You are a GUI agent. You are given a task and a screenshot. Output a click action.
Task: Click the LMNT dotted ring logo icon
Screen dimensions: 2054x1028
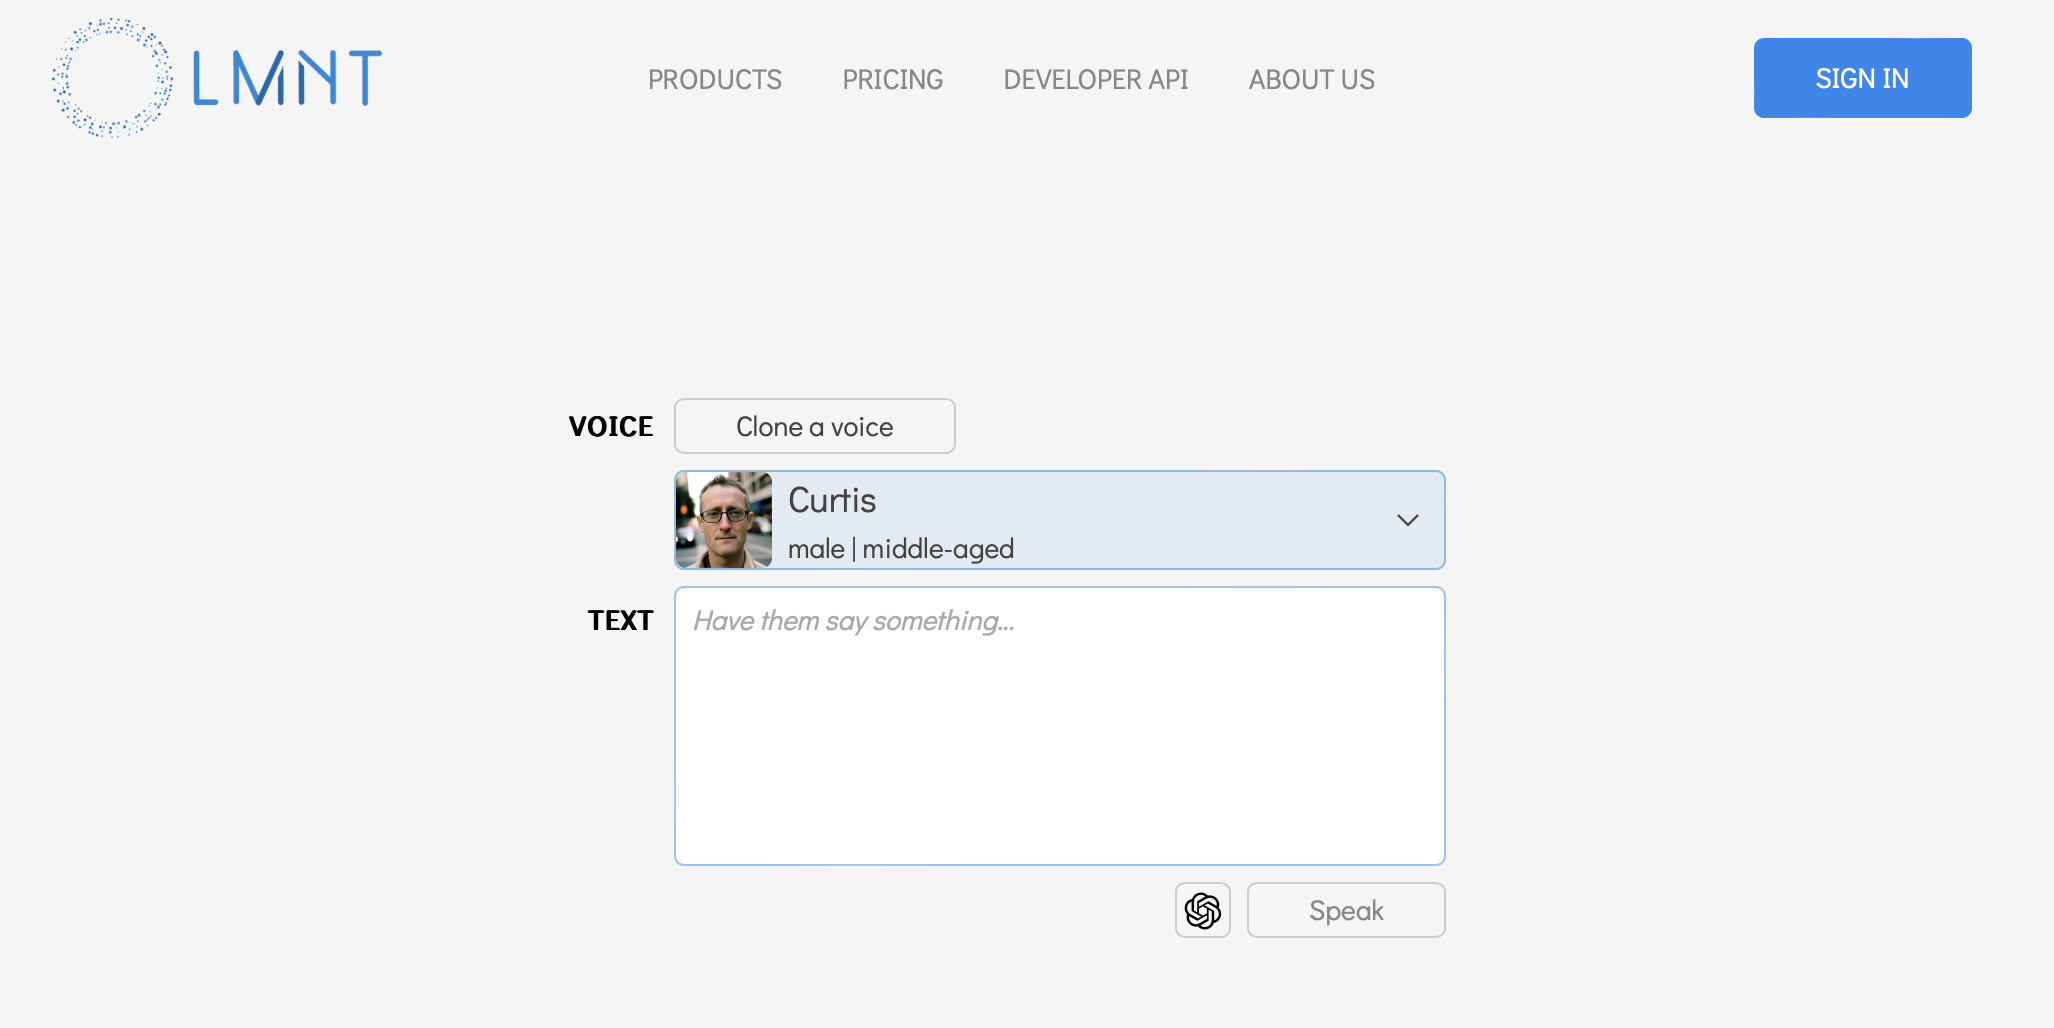point(112,78)
